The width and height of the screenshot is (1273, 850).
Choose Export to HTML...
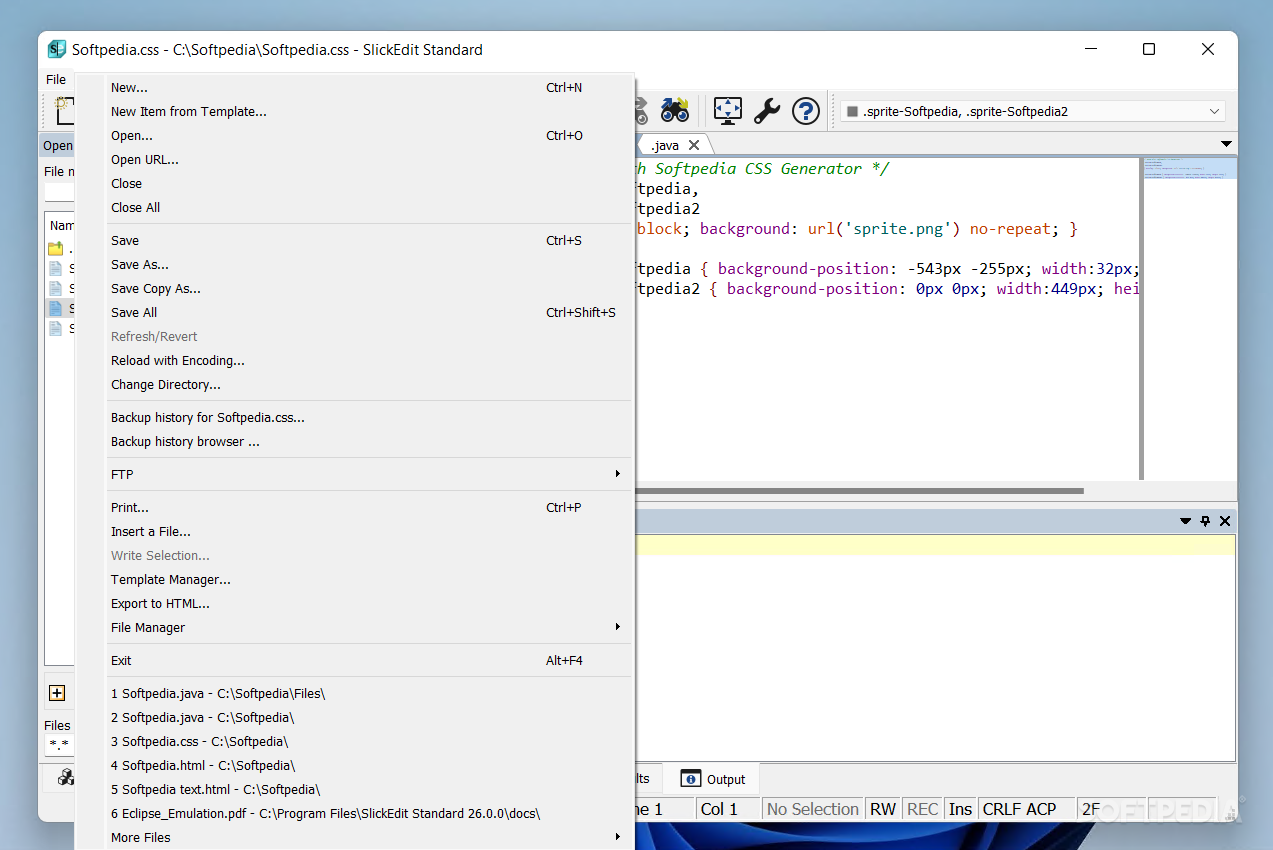pyautogui.click(x=369, y=603)
